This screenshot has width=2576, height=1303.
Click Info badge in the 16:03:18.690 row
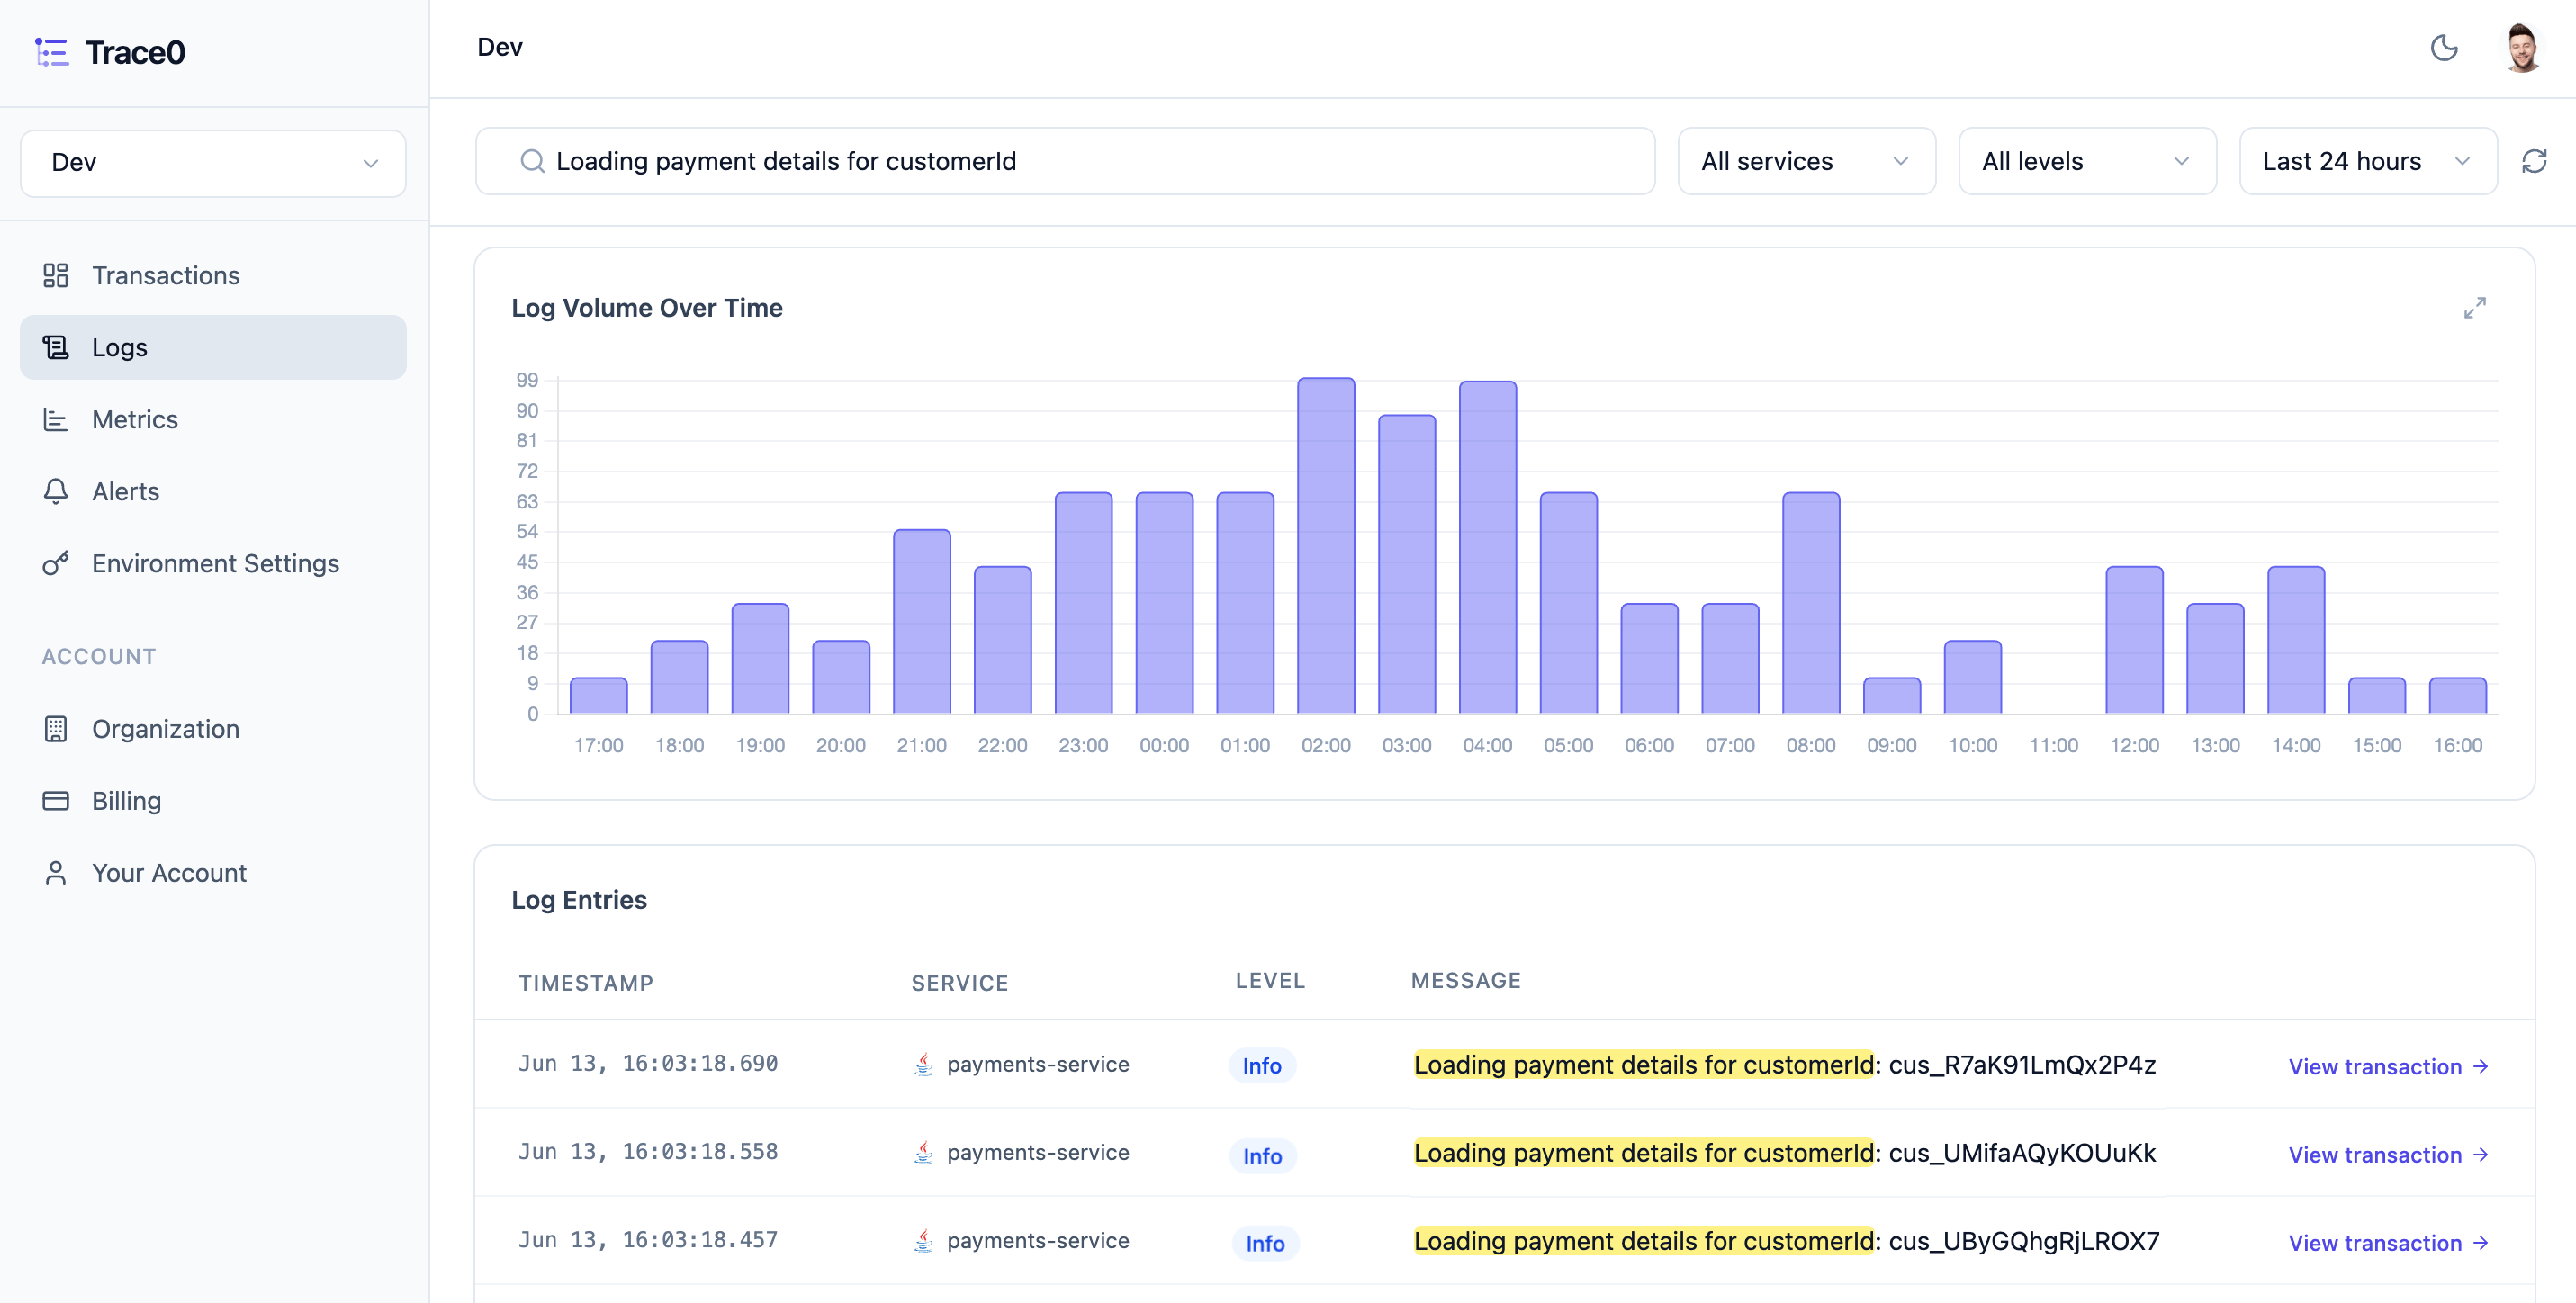click(x=1262, y=1066)
